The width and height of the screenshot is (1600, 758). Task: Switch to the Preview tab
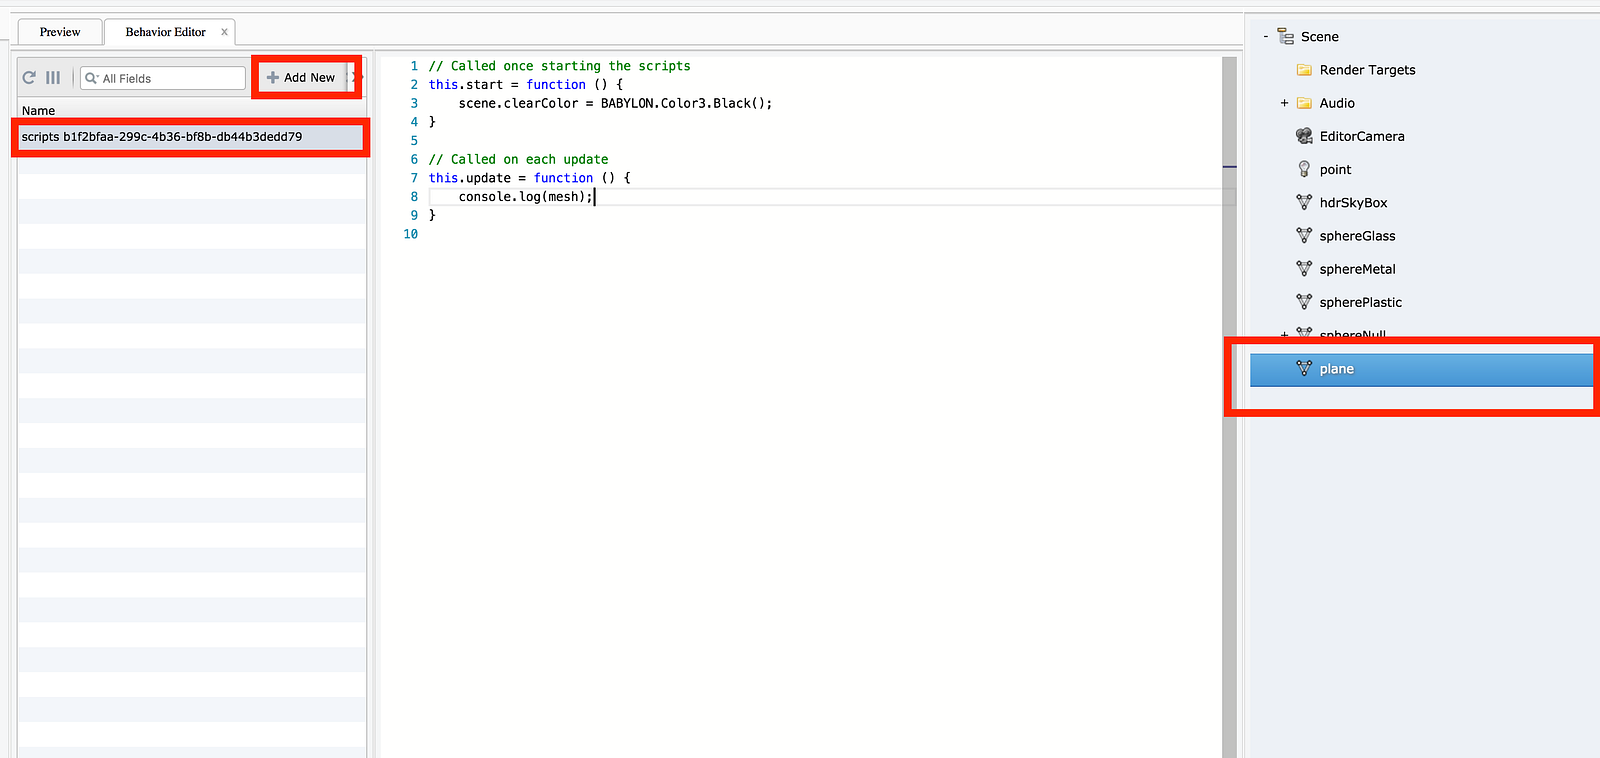coord(60,32)
